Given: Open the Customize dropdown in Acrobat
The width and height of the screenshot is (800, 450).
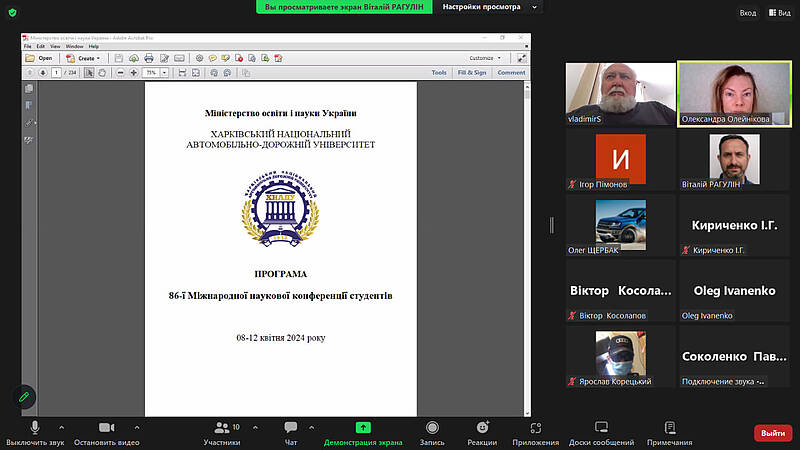Looking at the screenshot, I should point(485,58).
